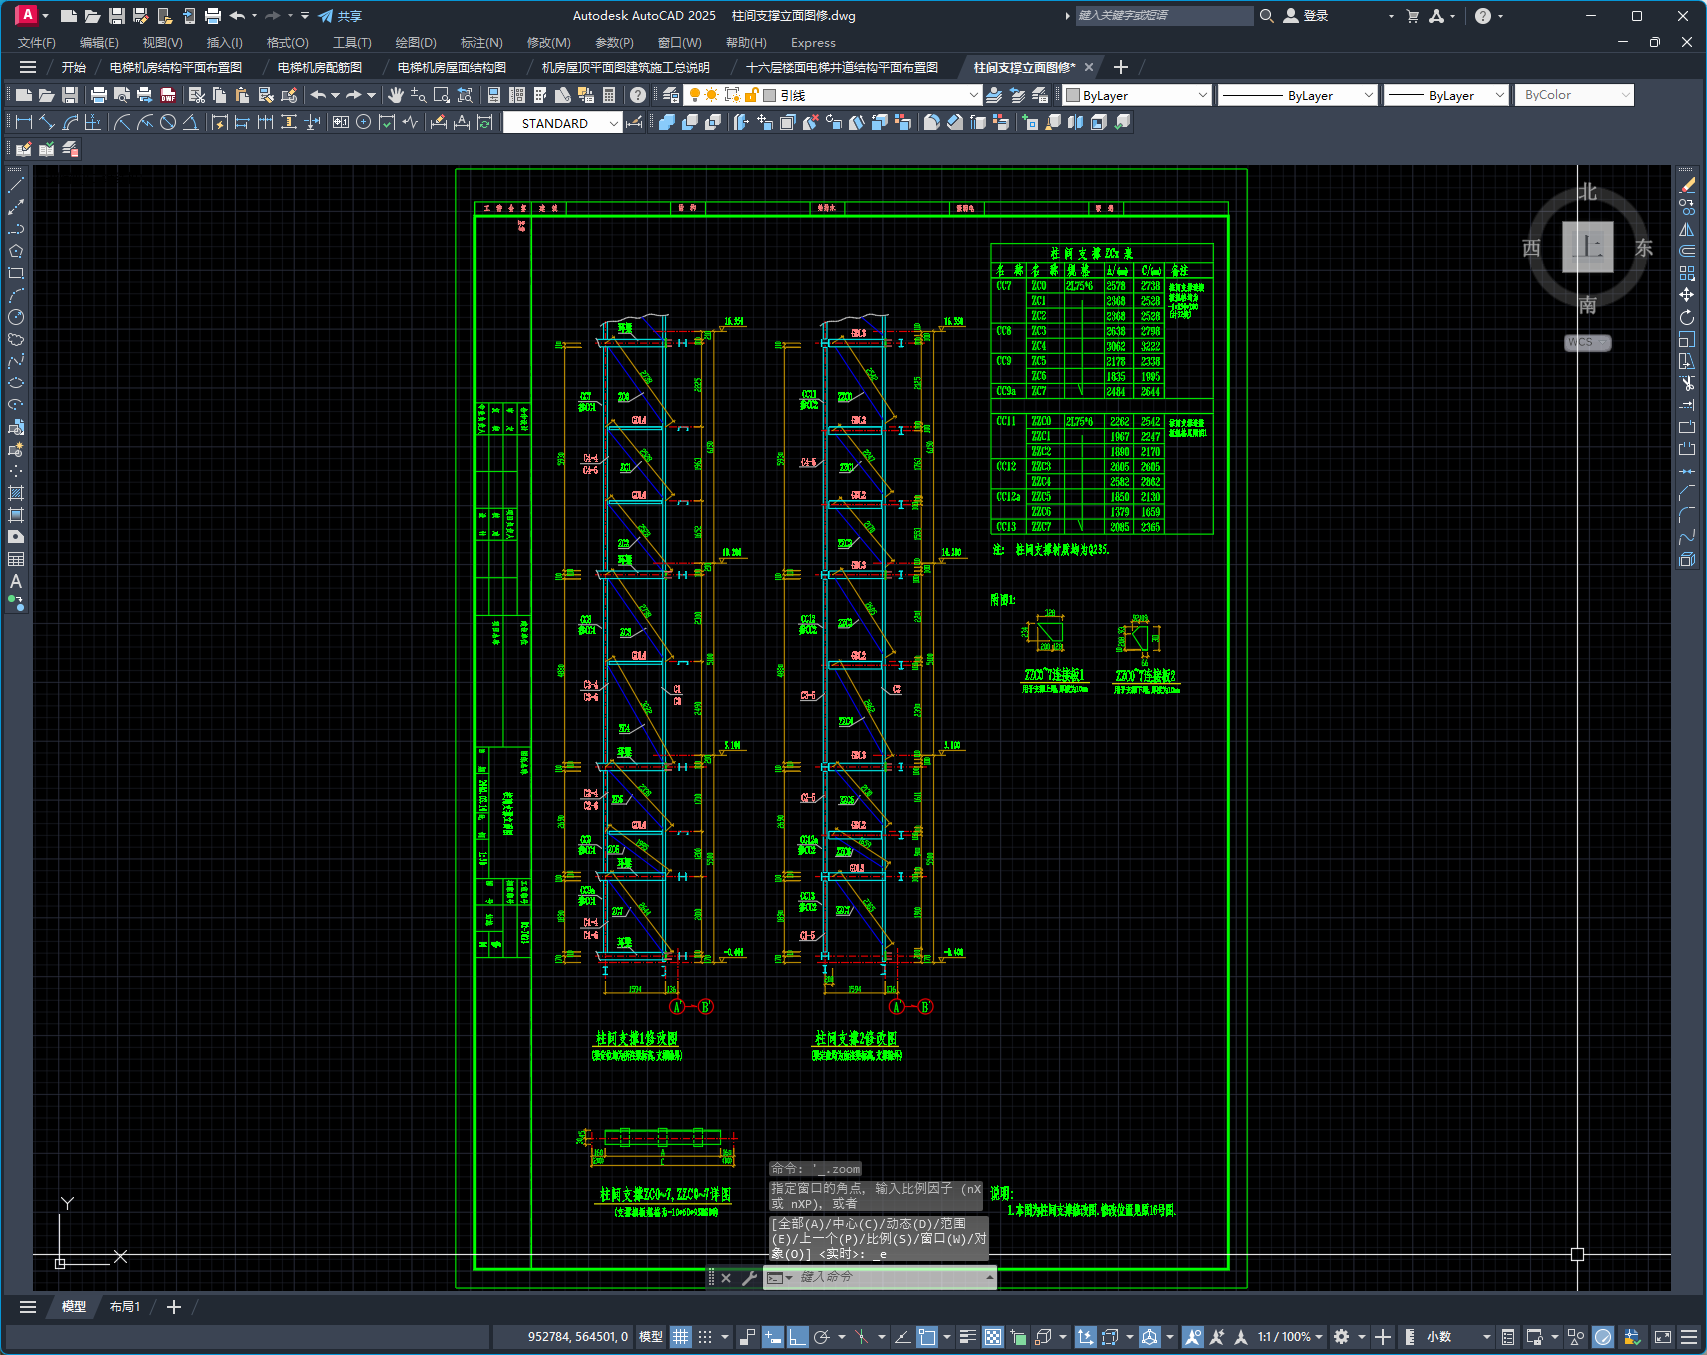Click the command line wrench customize icon
The image size is (1707, 1355).
[749, 1278]
